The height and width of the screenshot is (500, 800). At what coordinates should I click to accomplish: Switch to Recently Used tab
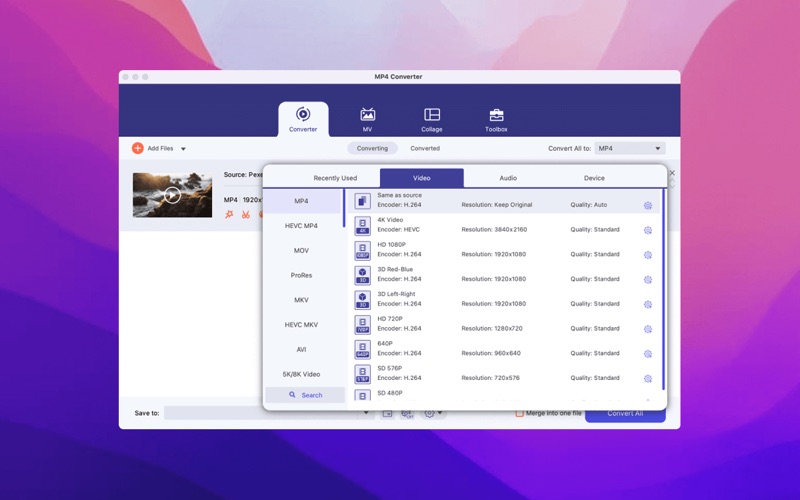(x=335, y=178)
